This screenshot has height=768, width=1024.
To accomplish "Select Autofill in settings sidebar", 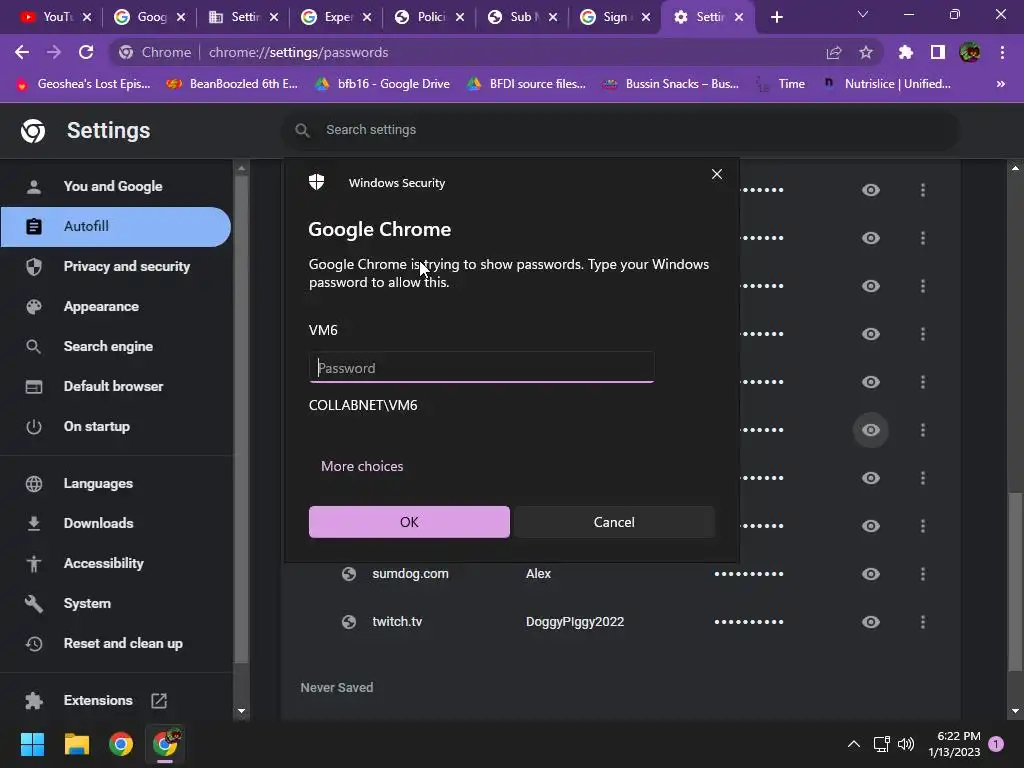I will (116, 227).
